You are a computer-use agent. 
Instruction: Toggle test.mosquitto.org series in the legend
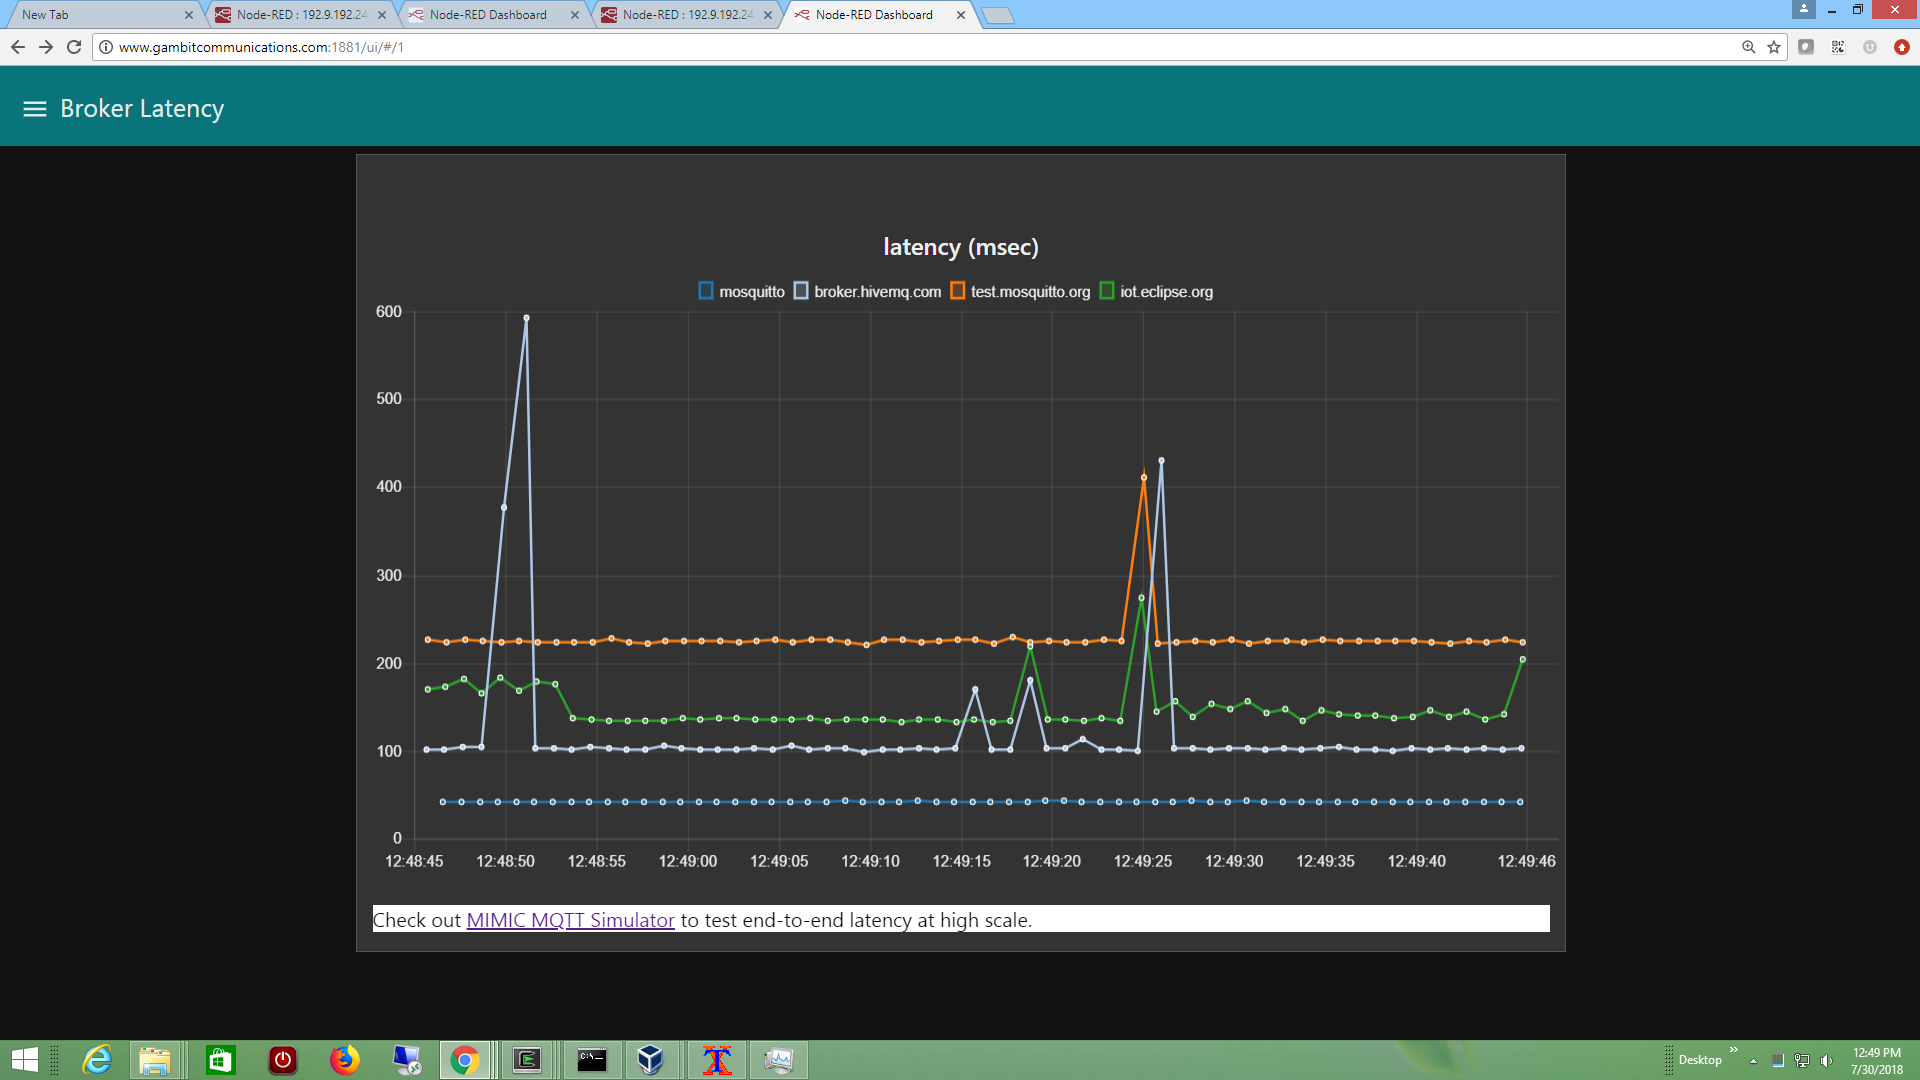tap(1020, 291)
